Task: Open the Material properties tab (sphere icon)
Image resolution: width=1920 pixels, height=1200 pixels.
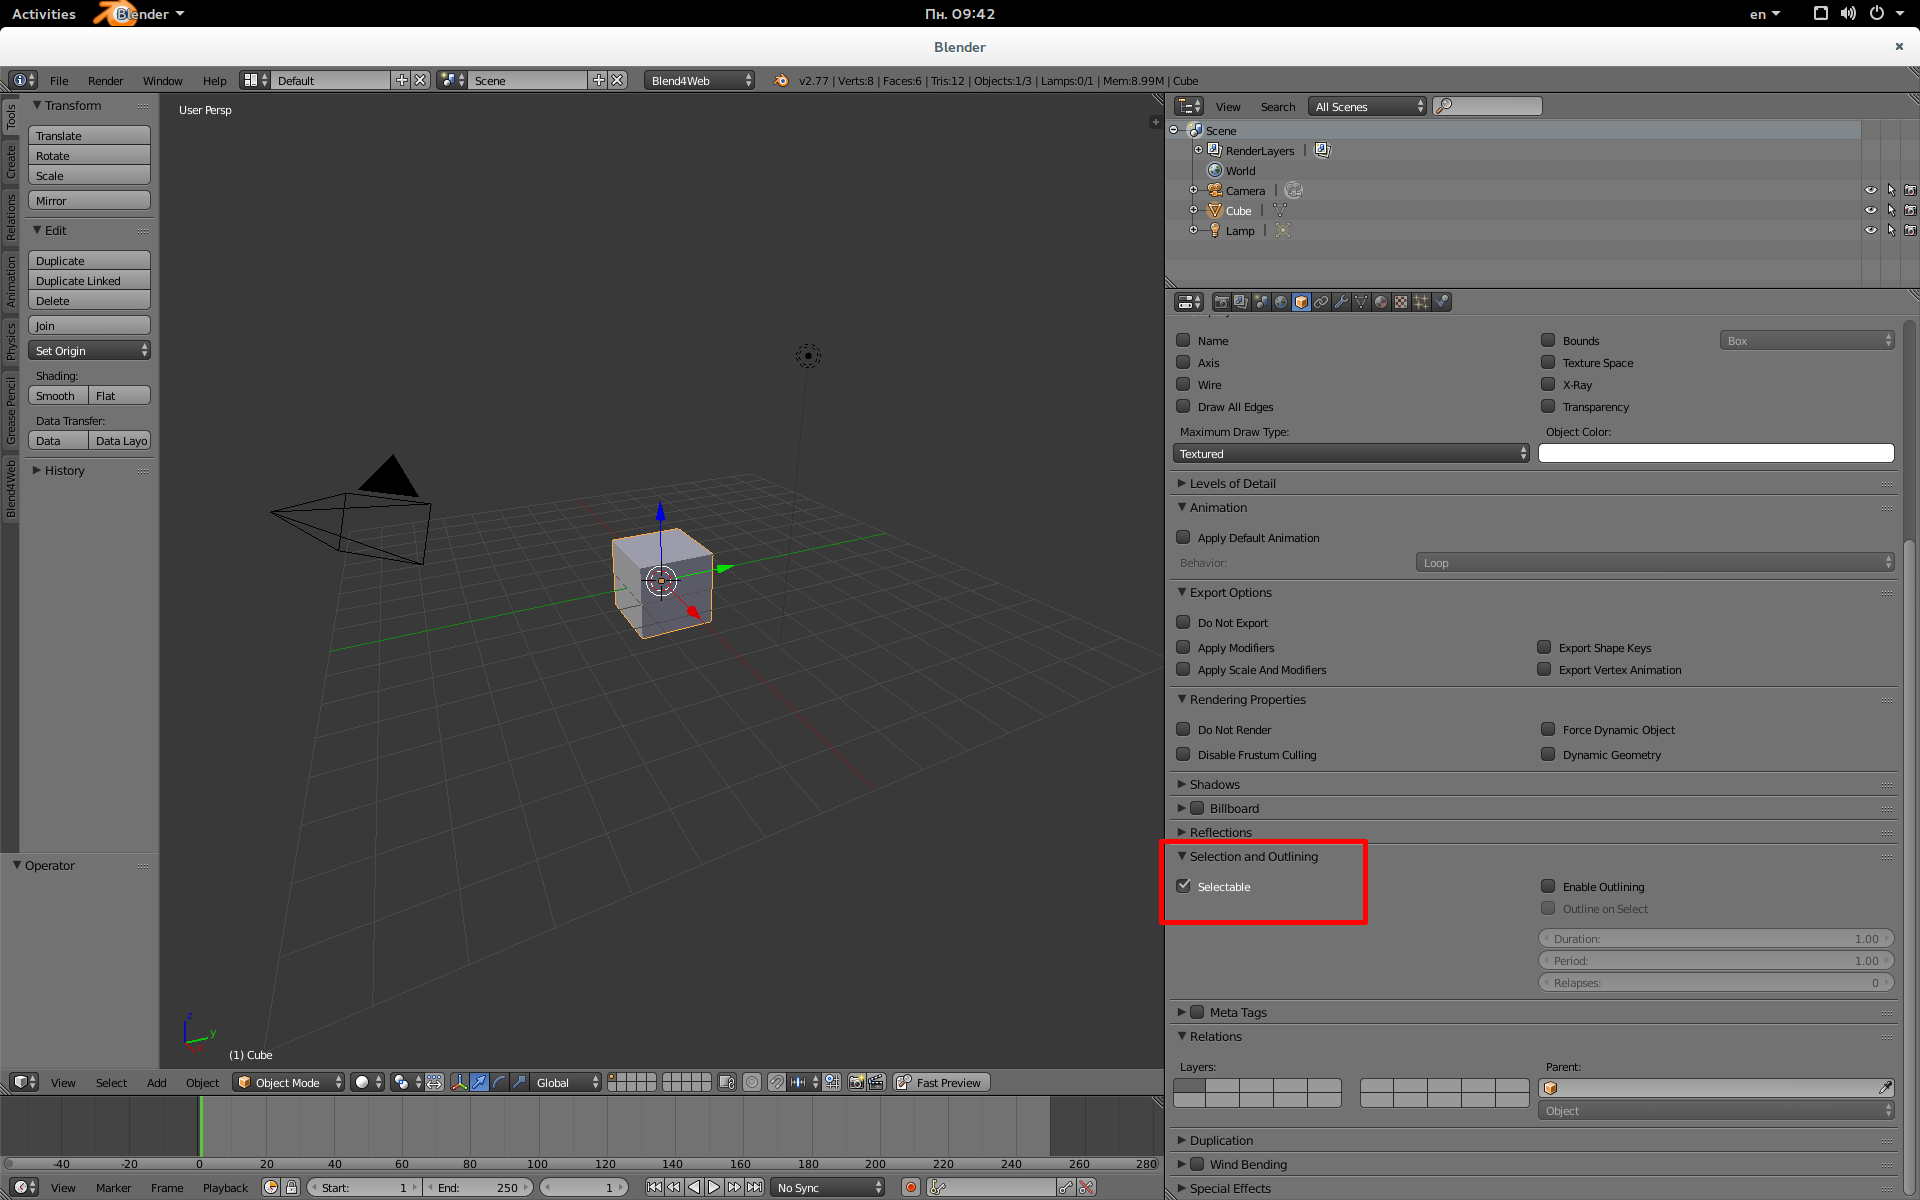Action: click(x=1381, y=302)
